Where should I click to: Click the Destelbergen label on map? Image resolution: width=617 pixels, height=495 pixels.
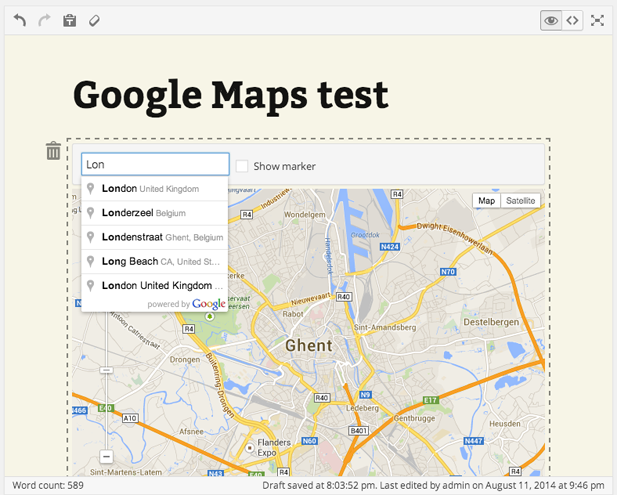click(x=491, y=322)
